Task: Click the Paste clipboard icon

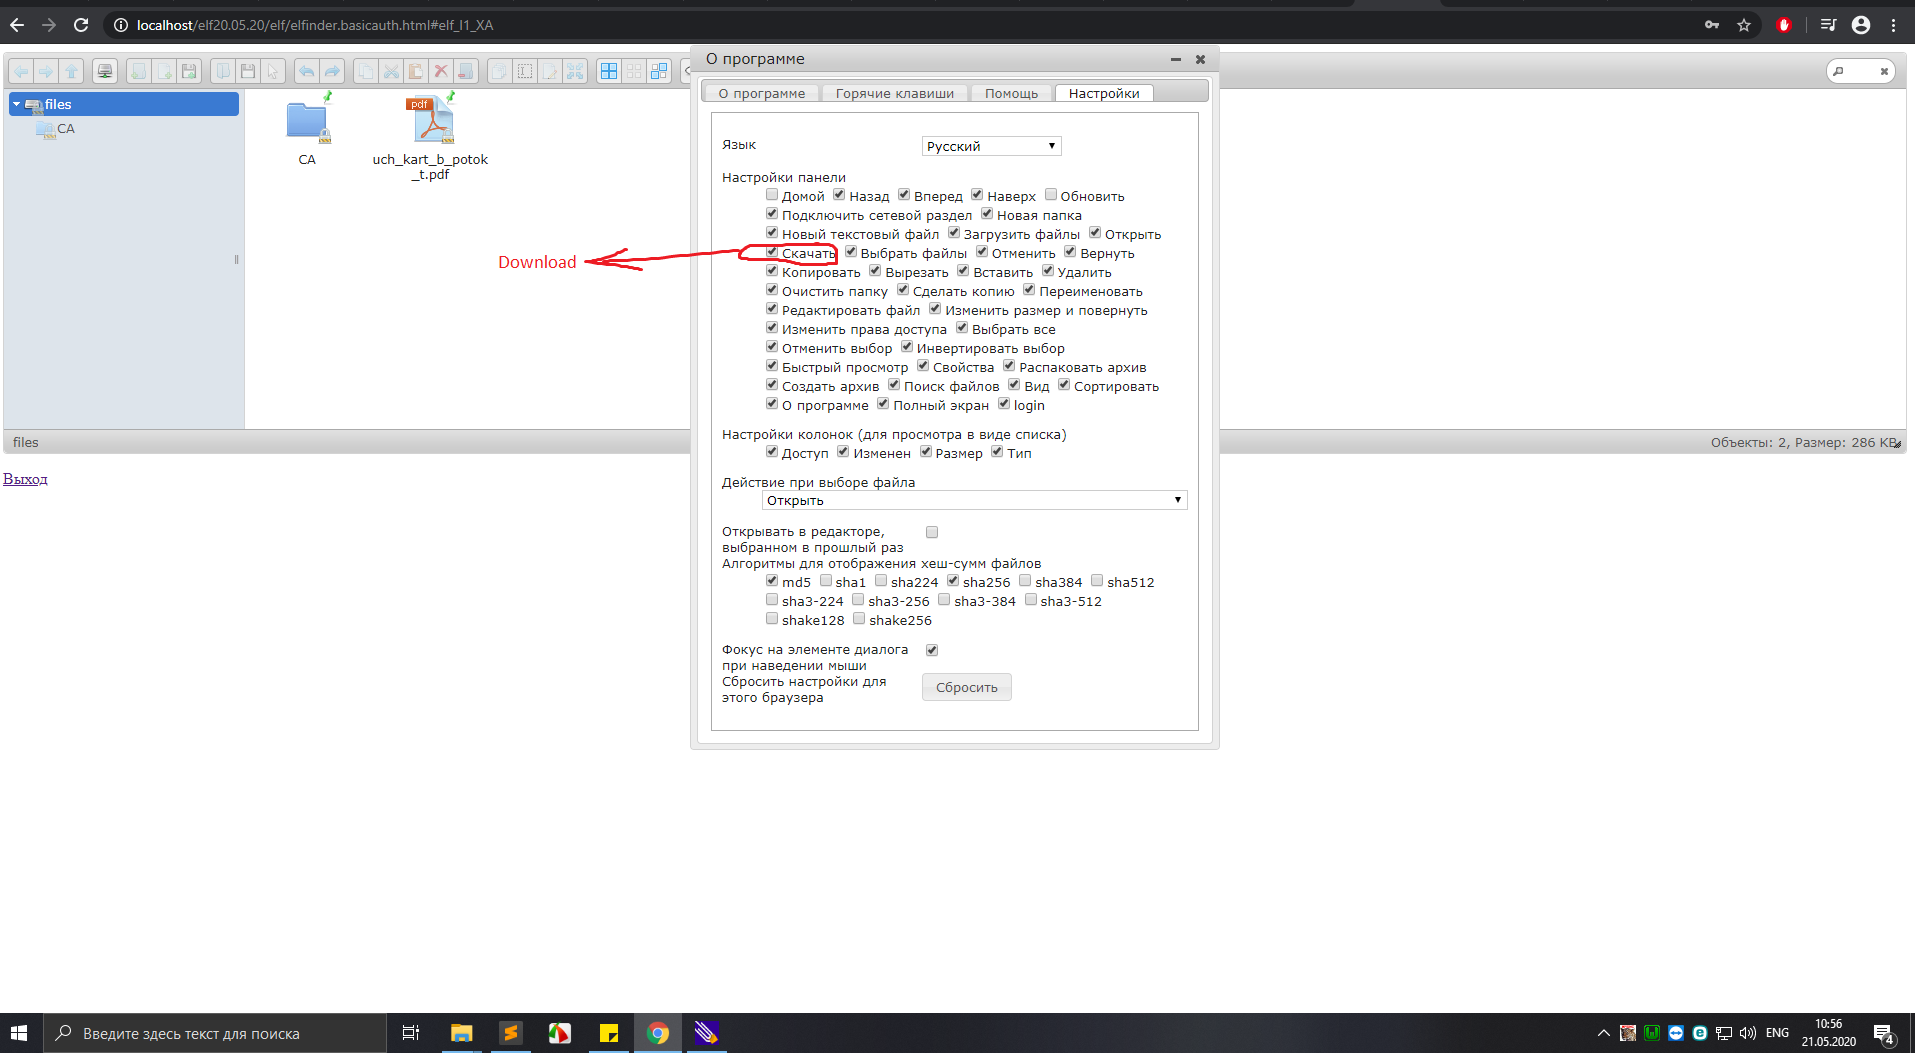Action: point(415,70)
